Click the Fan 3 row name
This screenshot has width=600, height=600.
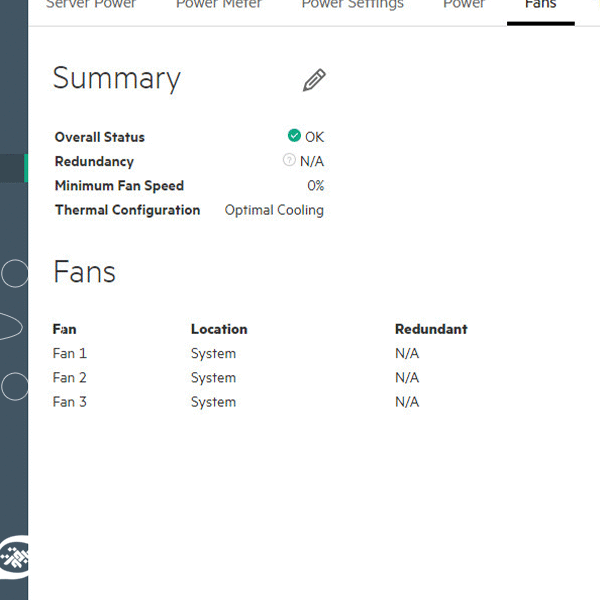point(70,402)
